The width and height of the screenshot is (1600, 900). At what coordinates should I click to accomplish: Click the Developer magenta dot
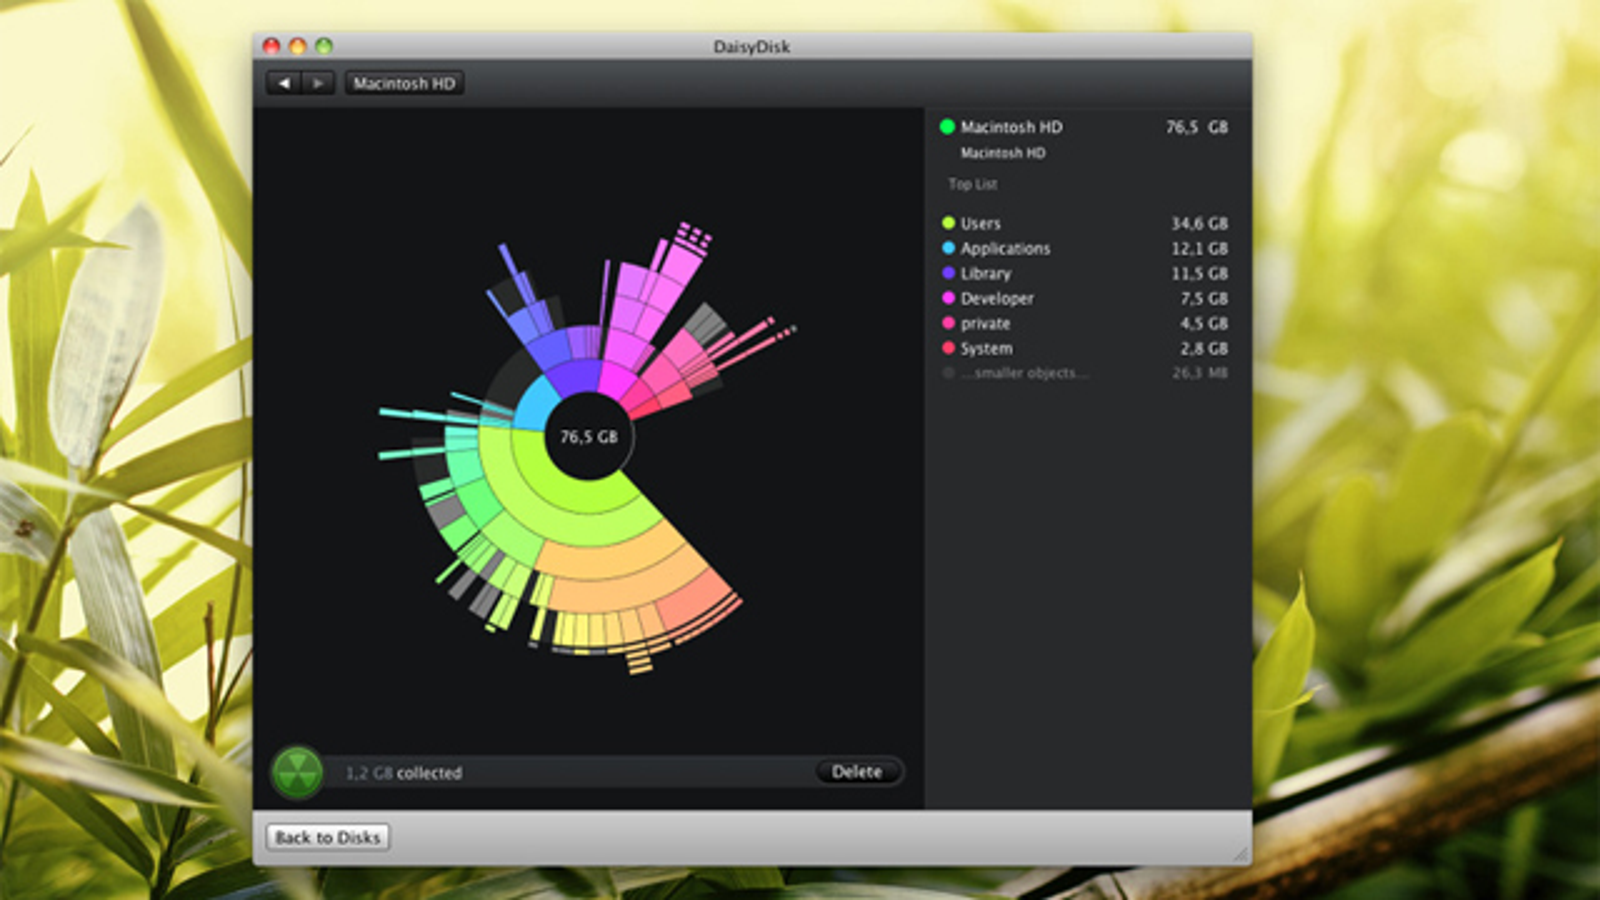coord(948,298)
